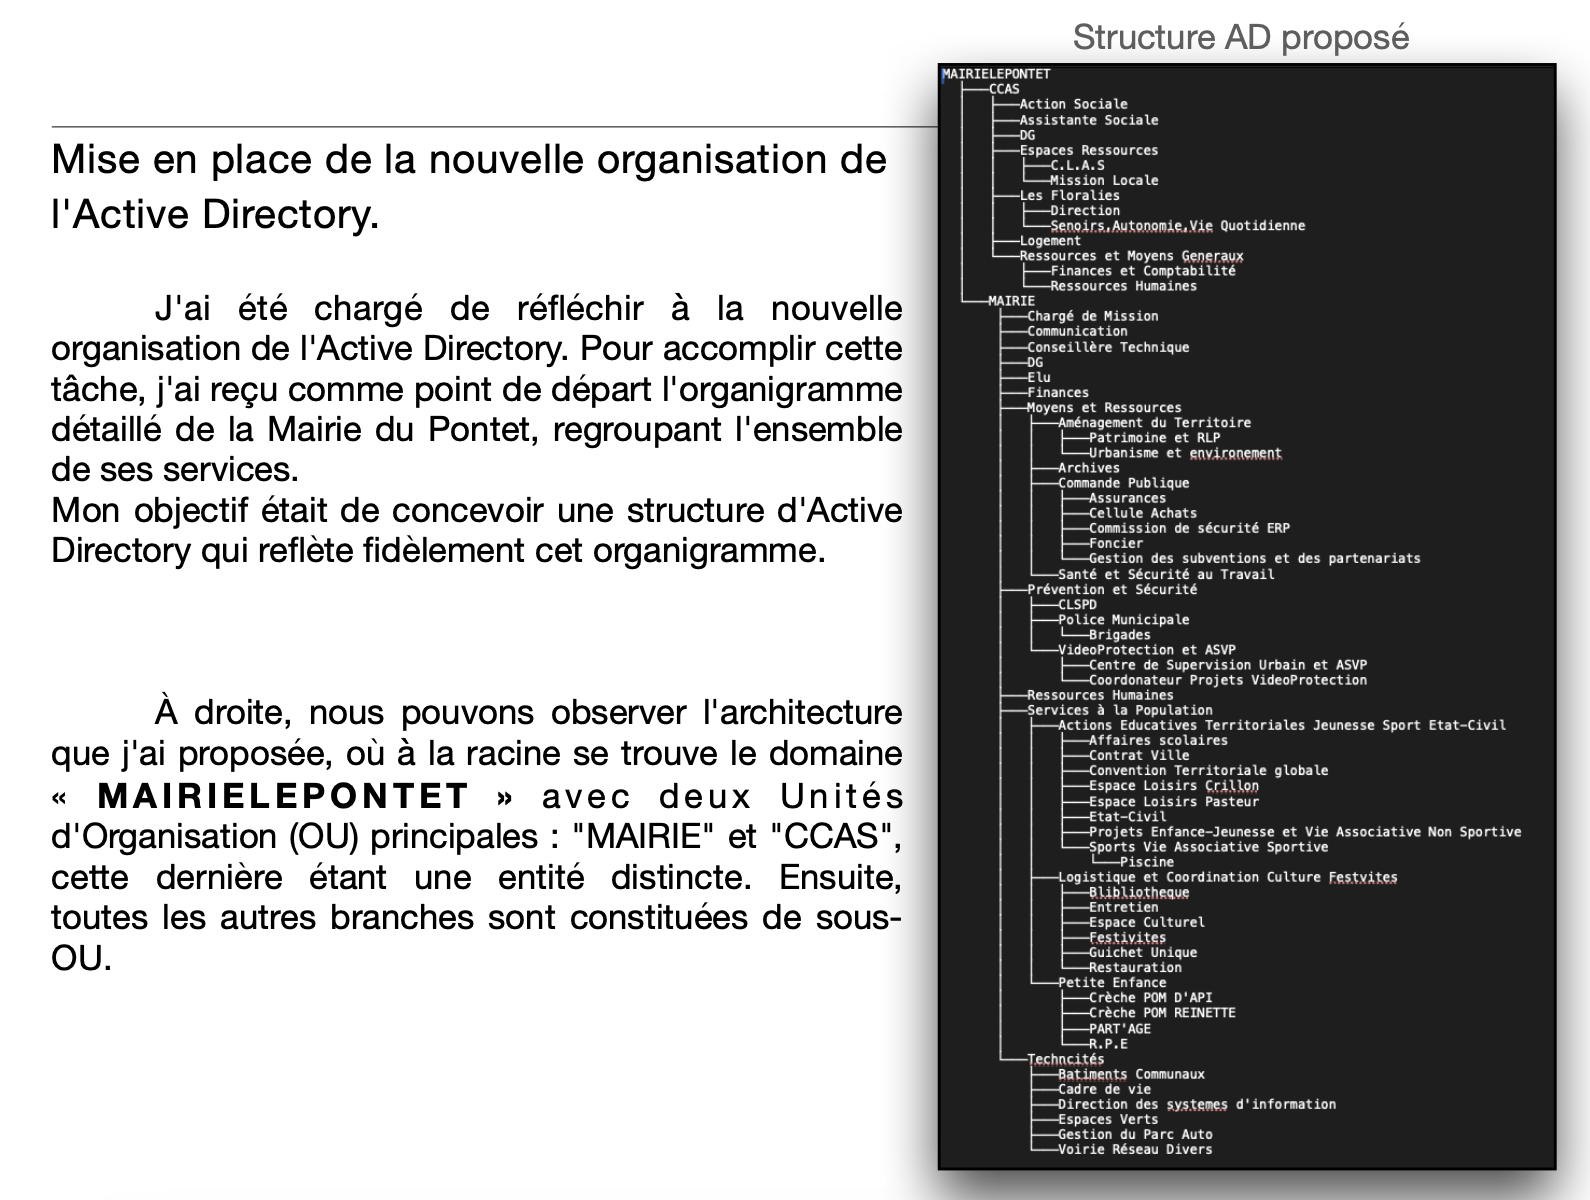Click 'Conseillère Technique' entry
This screenshot has width=1590, height=1200.
tap(1108, 347)
